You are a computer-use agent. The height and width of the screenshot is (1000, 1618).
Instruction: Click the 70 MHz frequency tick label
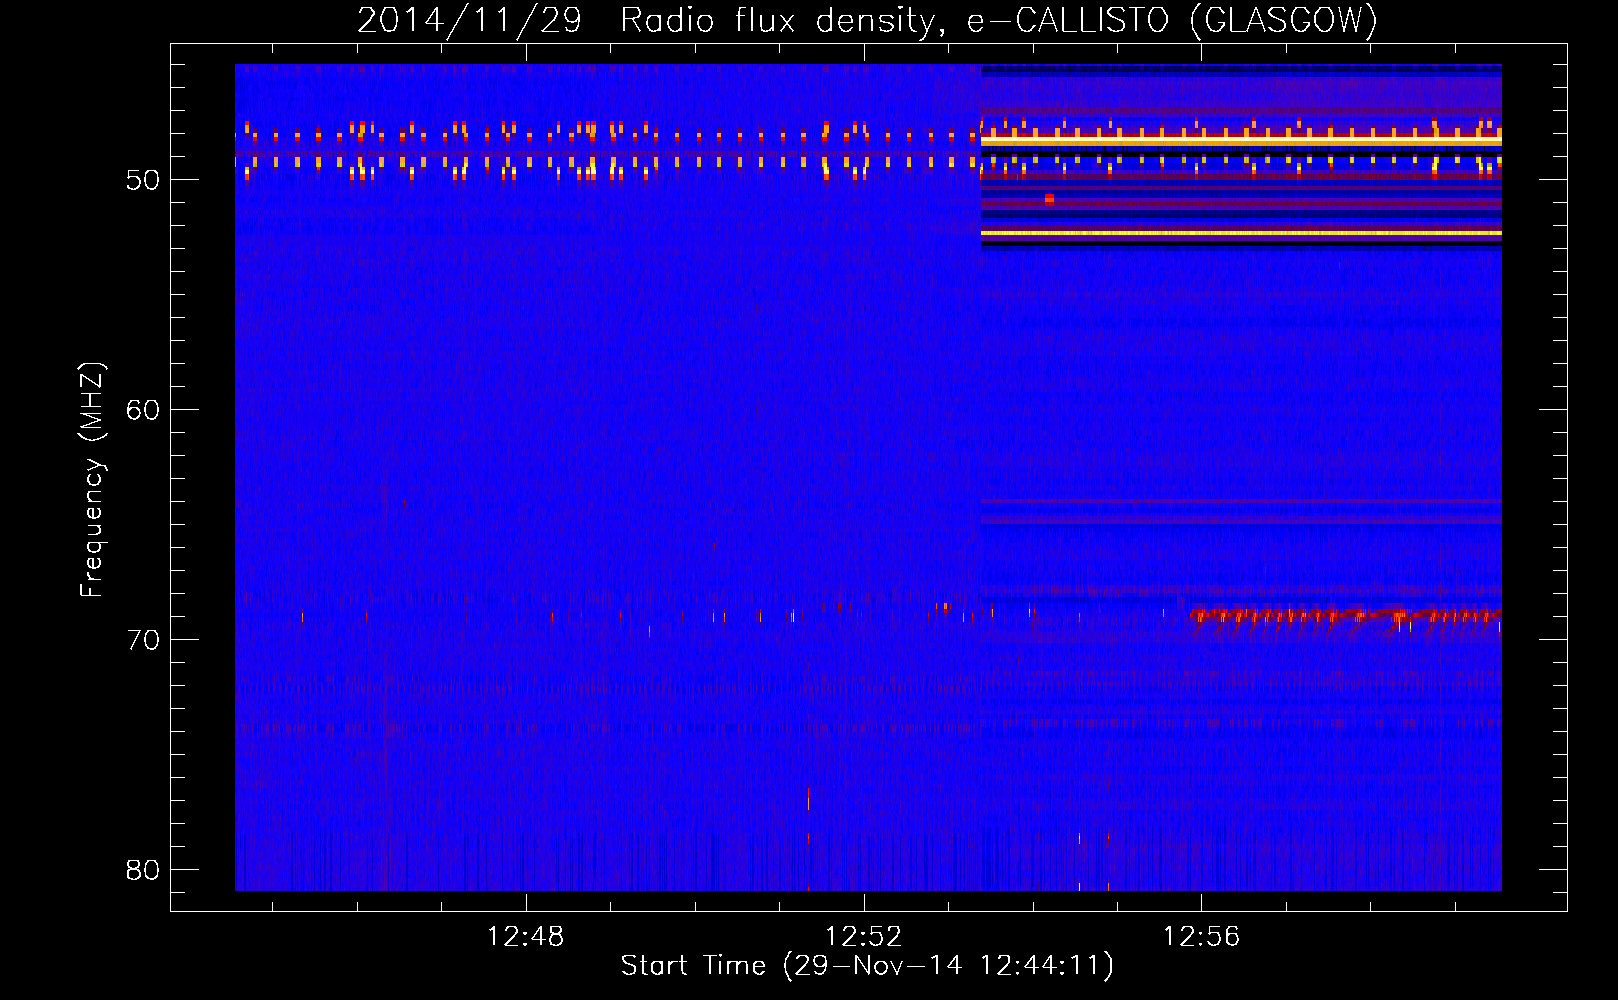143,640
